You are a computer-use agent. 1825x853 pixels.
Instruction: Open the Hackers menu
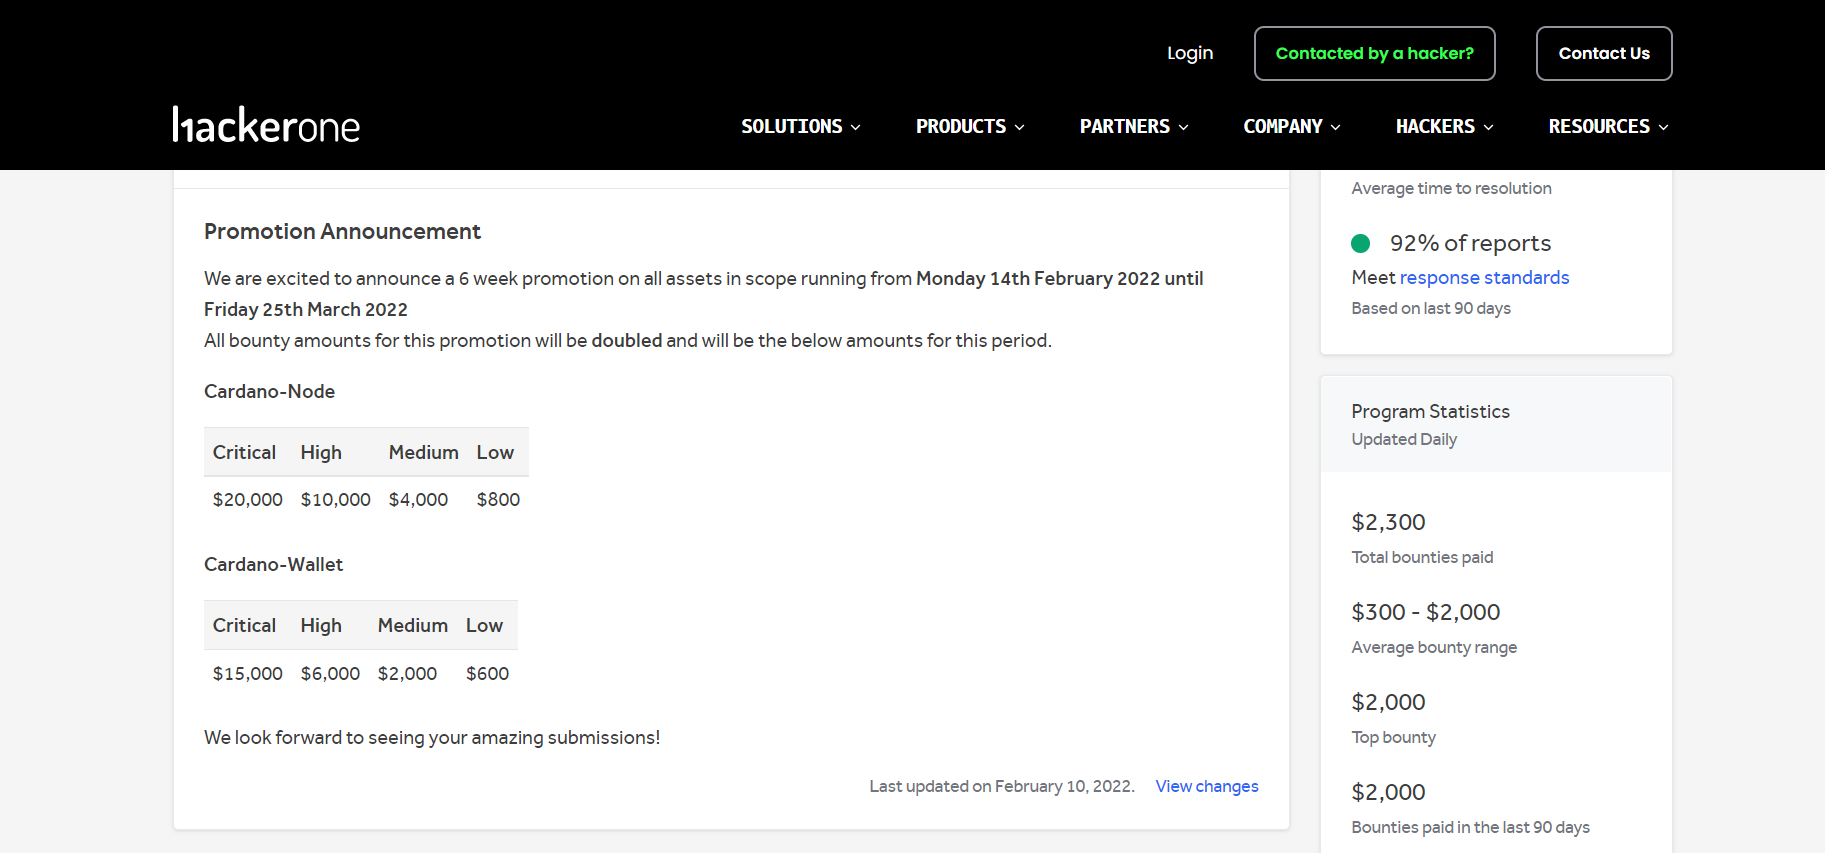1445,126
